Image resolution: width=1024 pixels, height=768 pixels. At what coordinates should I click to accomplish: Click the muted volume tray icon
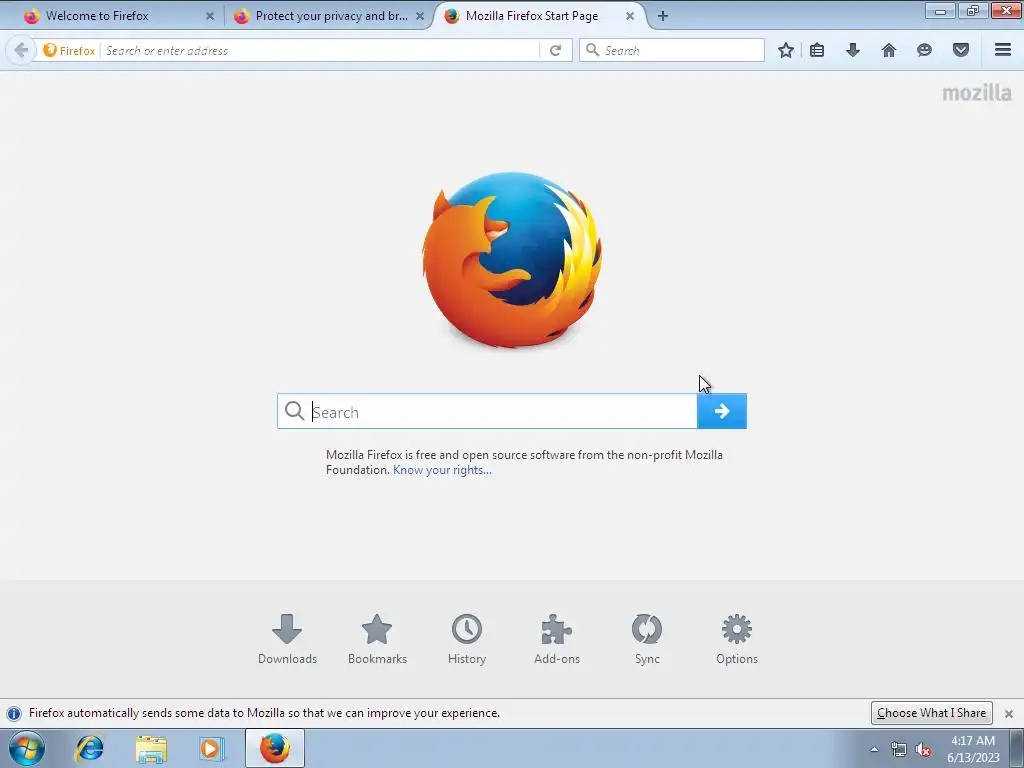click(923, 750)
